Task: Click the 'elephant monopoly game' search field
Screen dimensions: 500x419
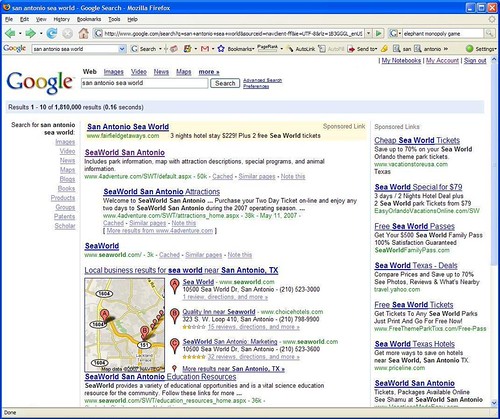Action: pyautogui.click(x=443, y=34)
